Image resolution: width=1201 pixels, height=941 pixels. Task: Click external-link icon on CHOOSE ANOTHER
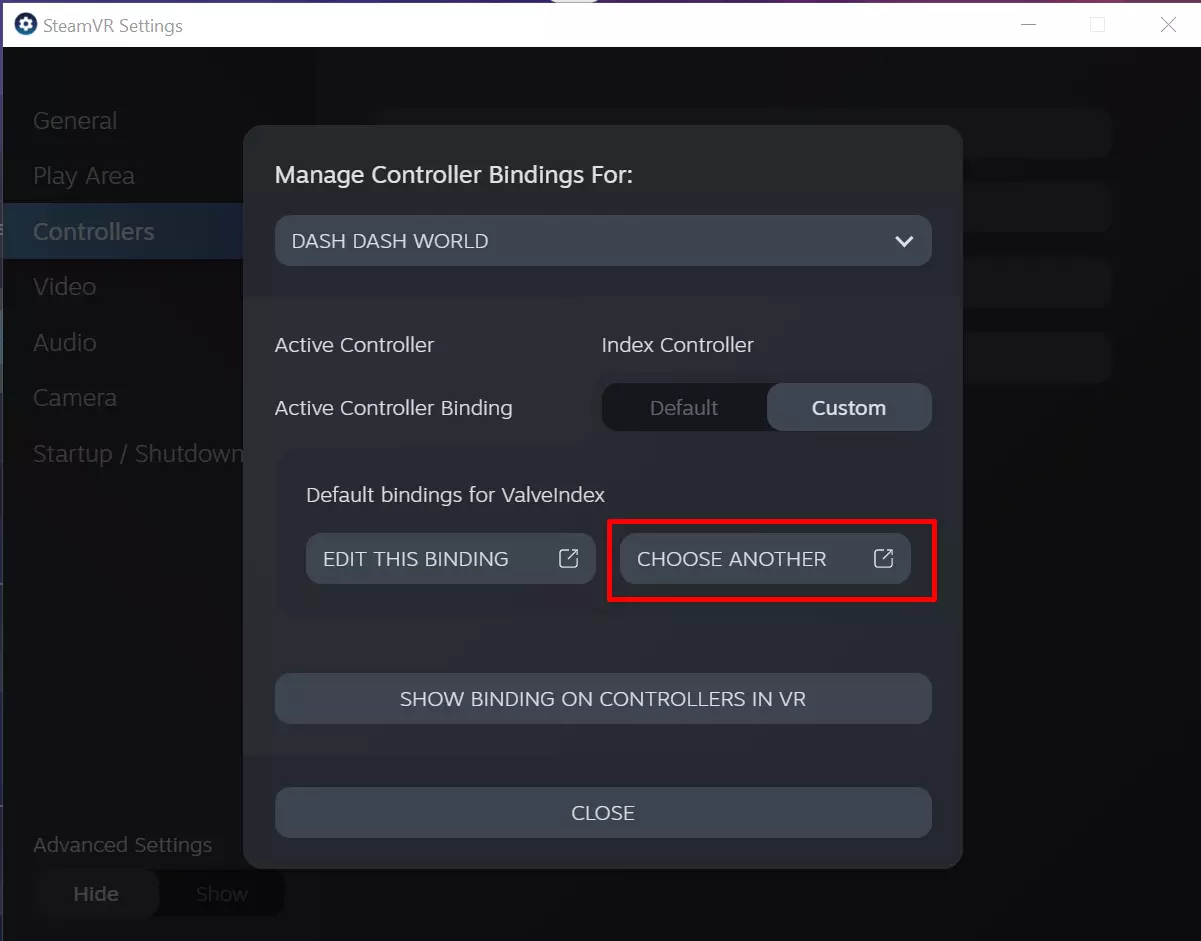883,558
